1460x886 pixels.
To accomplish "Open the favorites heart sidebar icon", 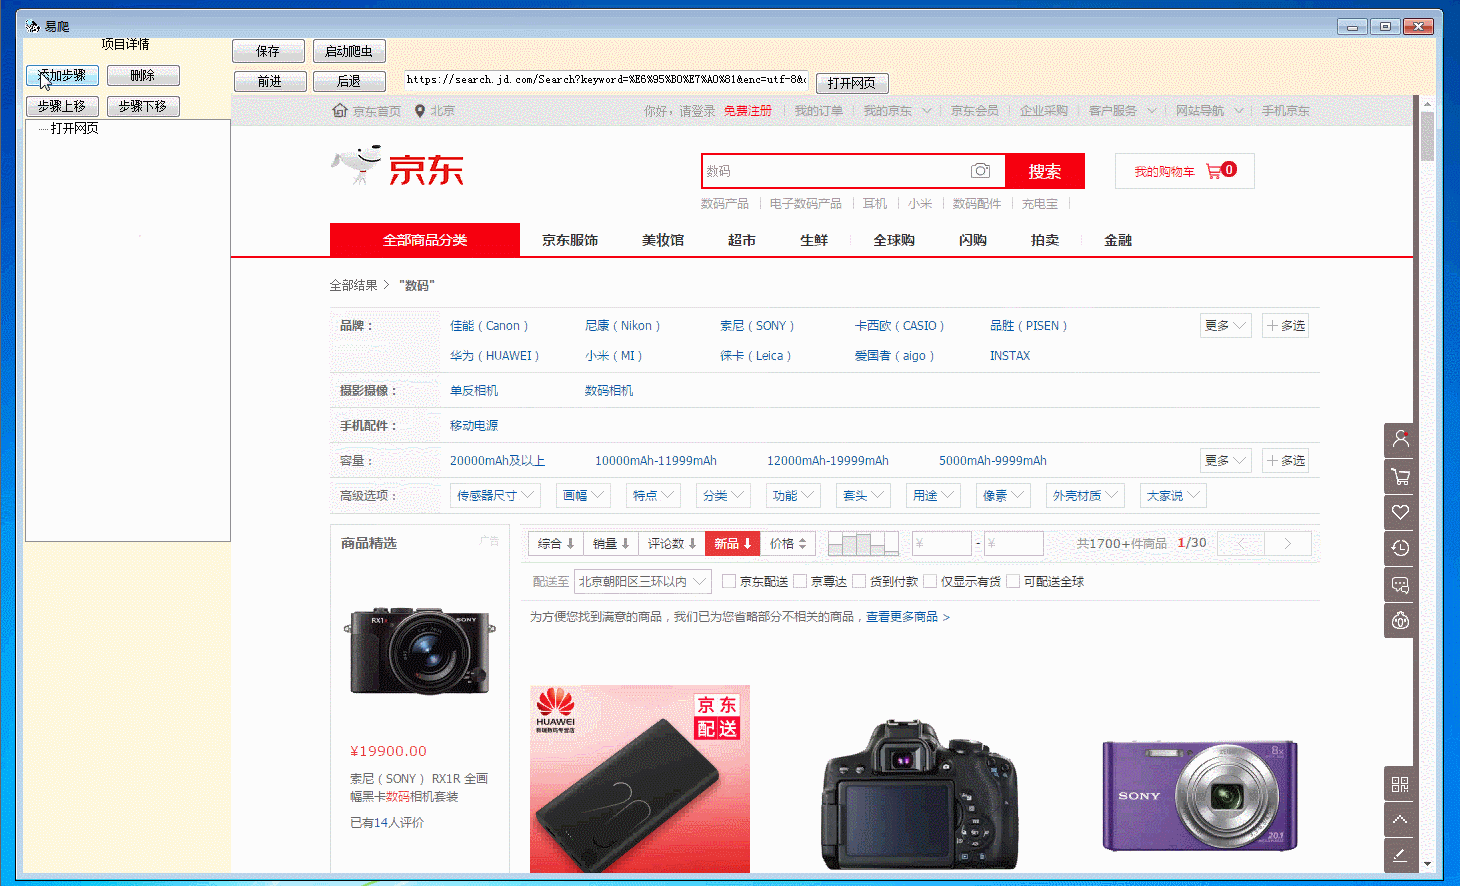I will click(1400, 512).
